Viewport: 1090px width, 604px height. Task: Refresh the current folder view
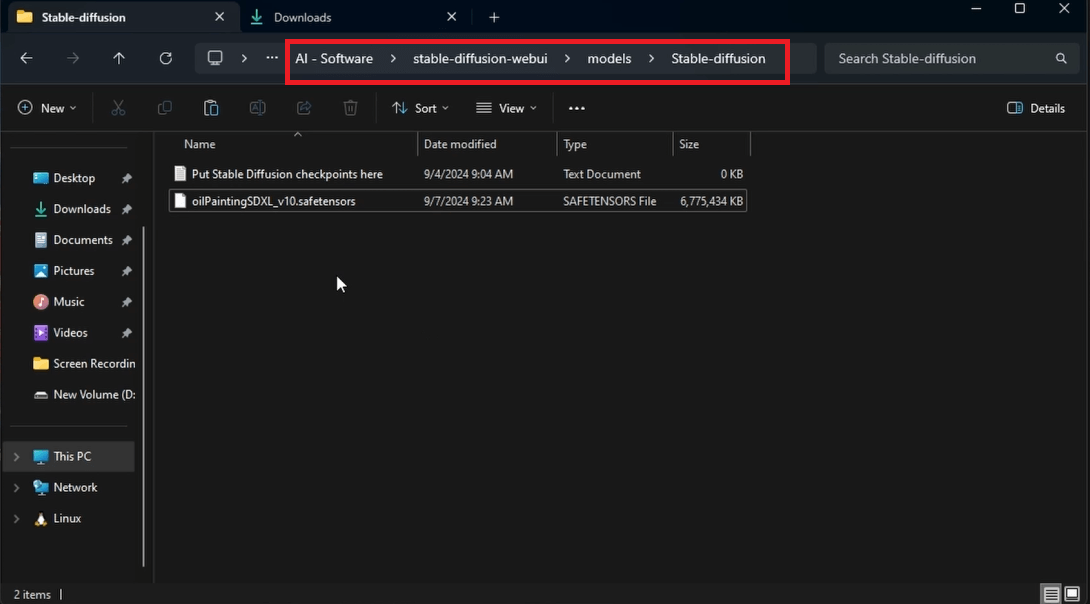tap(165, 58)
